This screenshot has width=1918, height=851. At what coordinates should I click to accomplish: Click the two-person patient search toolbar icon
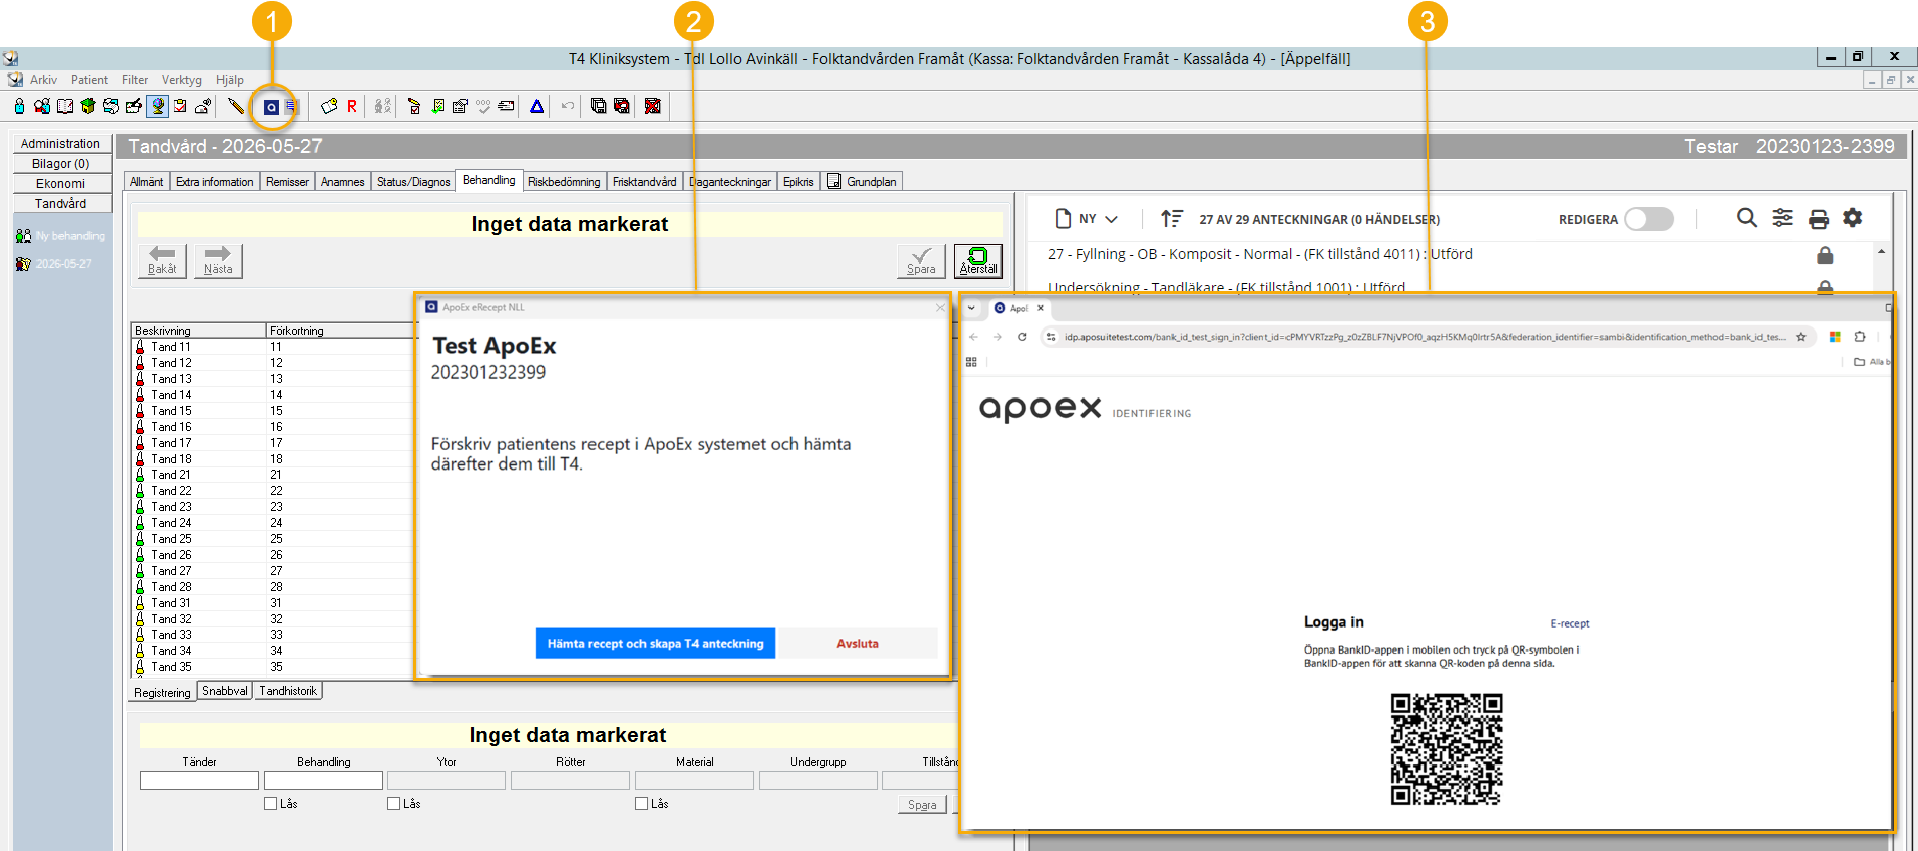click(x=42, y=106)
